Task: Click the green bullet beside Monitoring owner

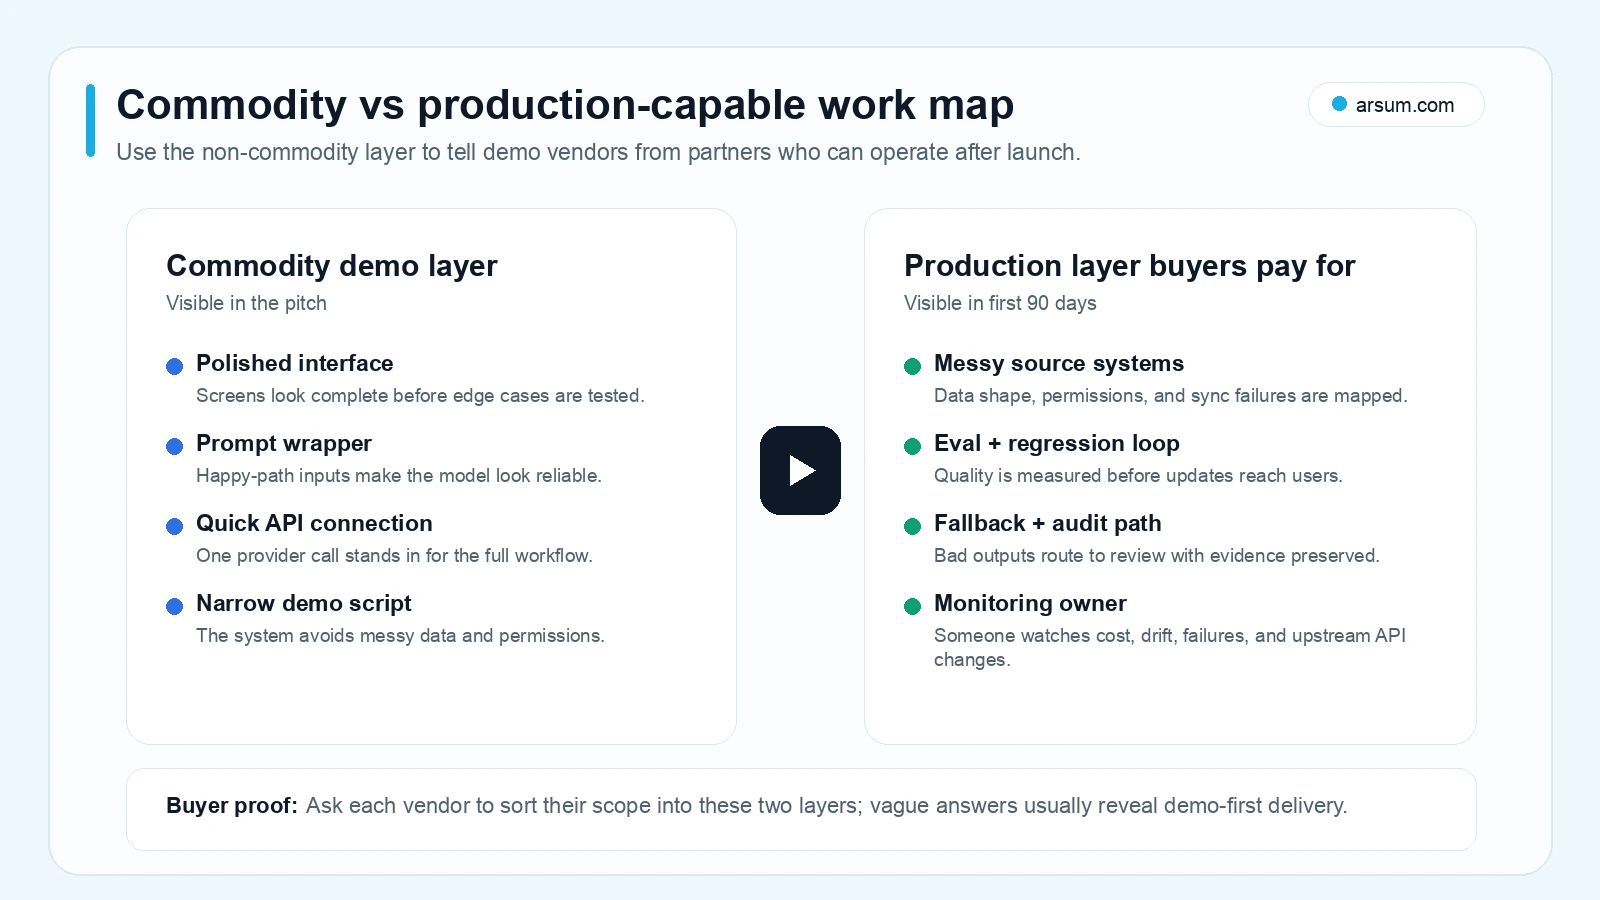Action: 912,606
